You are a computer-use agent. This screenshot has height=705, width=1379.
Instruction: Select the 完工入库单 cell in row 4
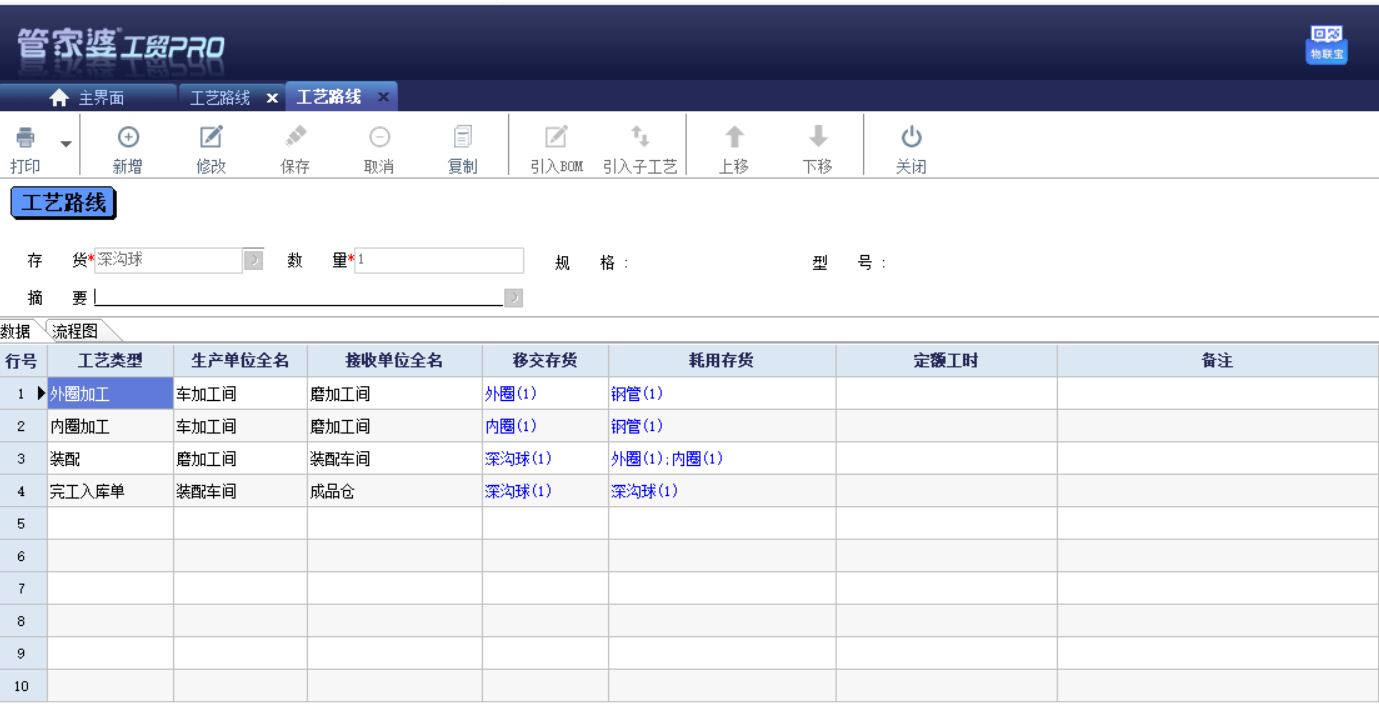[x=110, y=492]
